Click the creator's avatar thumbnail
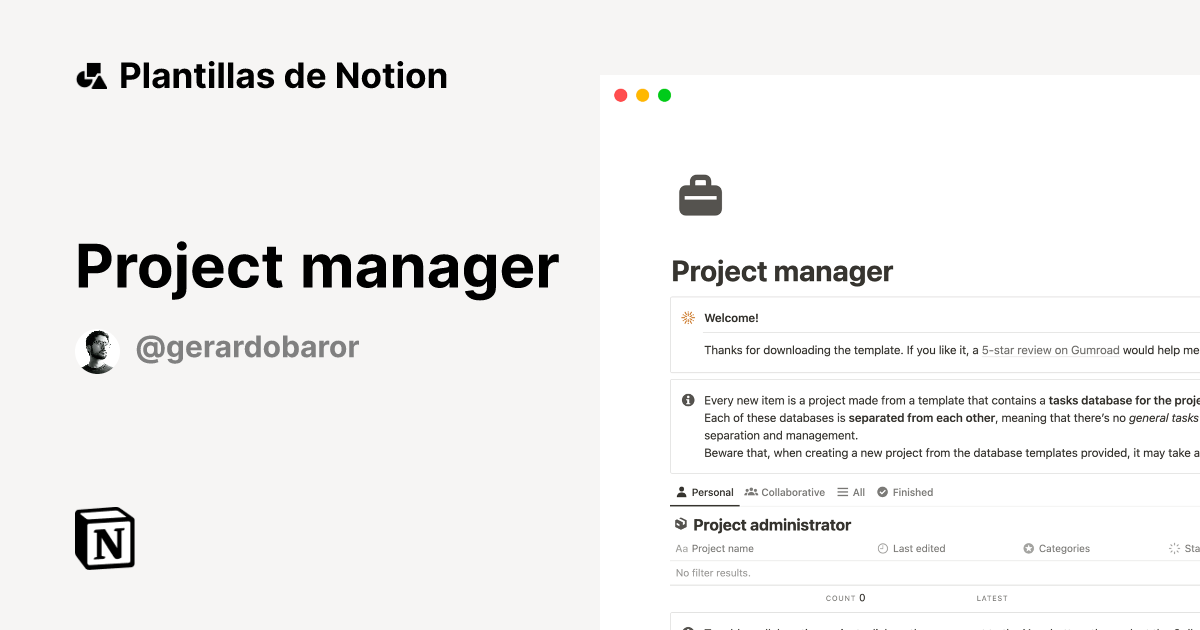This screenshot has width=1200, height=630. (x=97, y=350)
